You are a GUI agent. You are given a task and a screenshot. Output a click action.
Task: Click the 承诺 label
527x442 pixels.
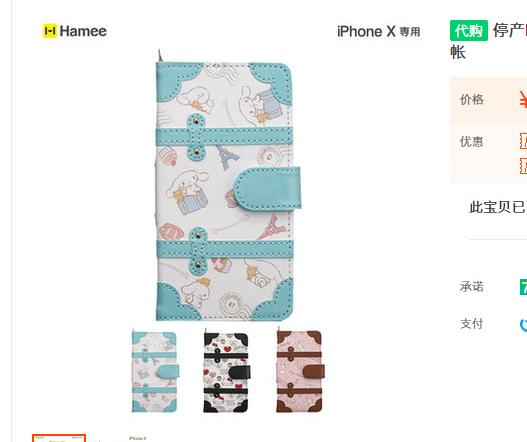[x=472, y=287]
